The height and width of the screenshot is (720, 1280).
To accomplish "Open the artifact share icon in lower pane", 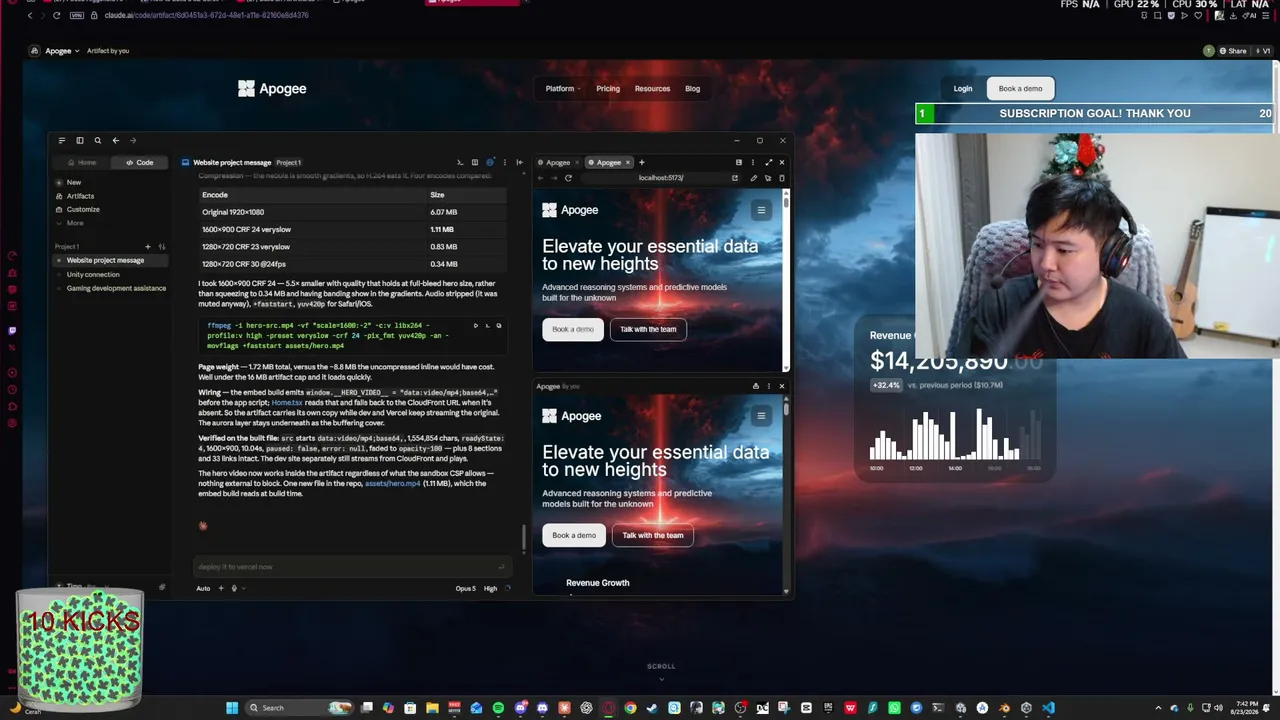I will (x=755, y=386).
